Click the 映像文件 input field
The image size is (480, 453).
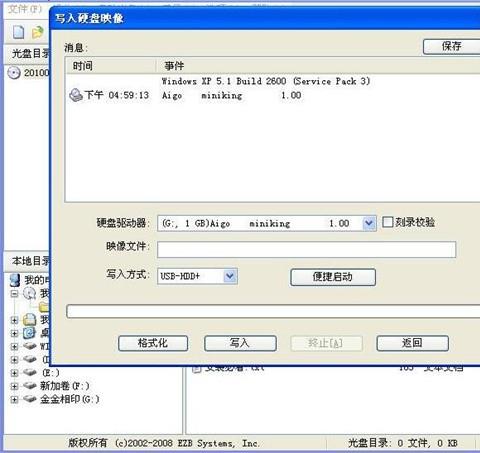(306, 250)
